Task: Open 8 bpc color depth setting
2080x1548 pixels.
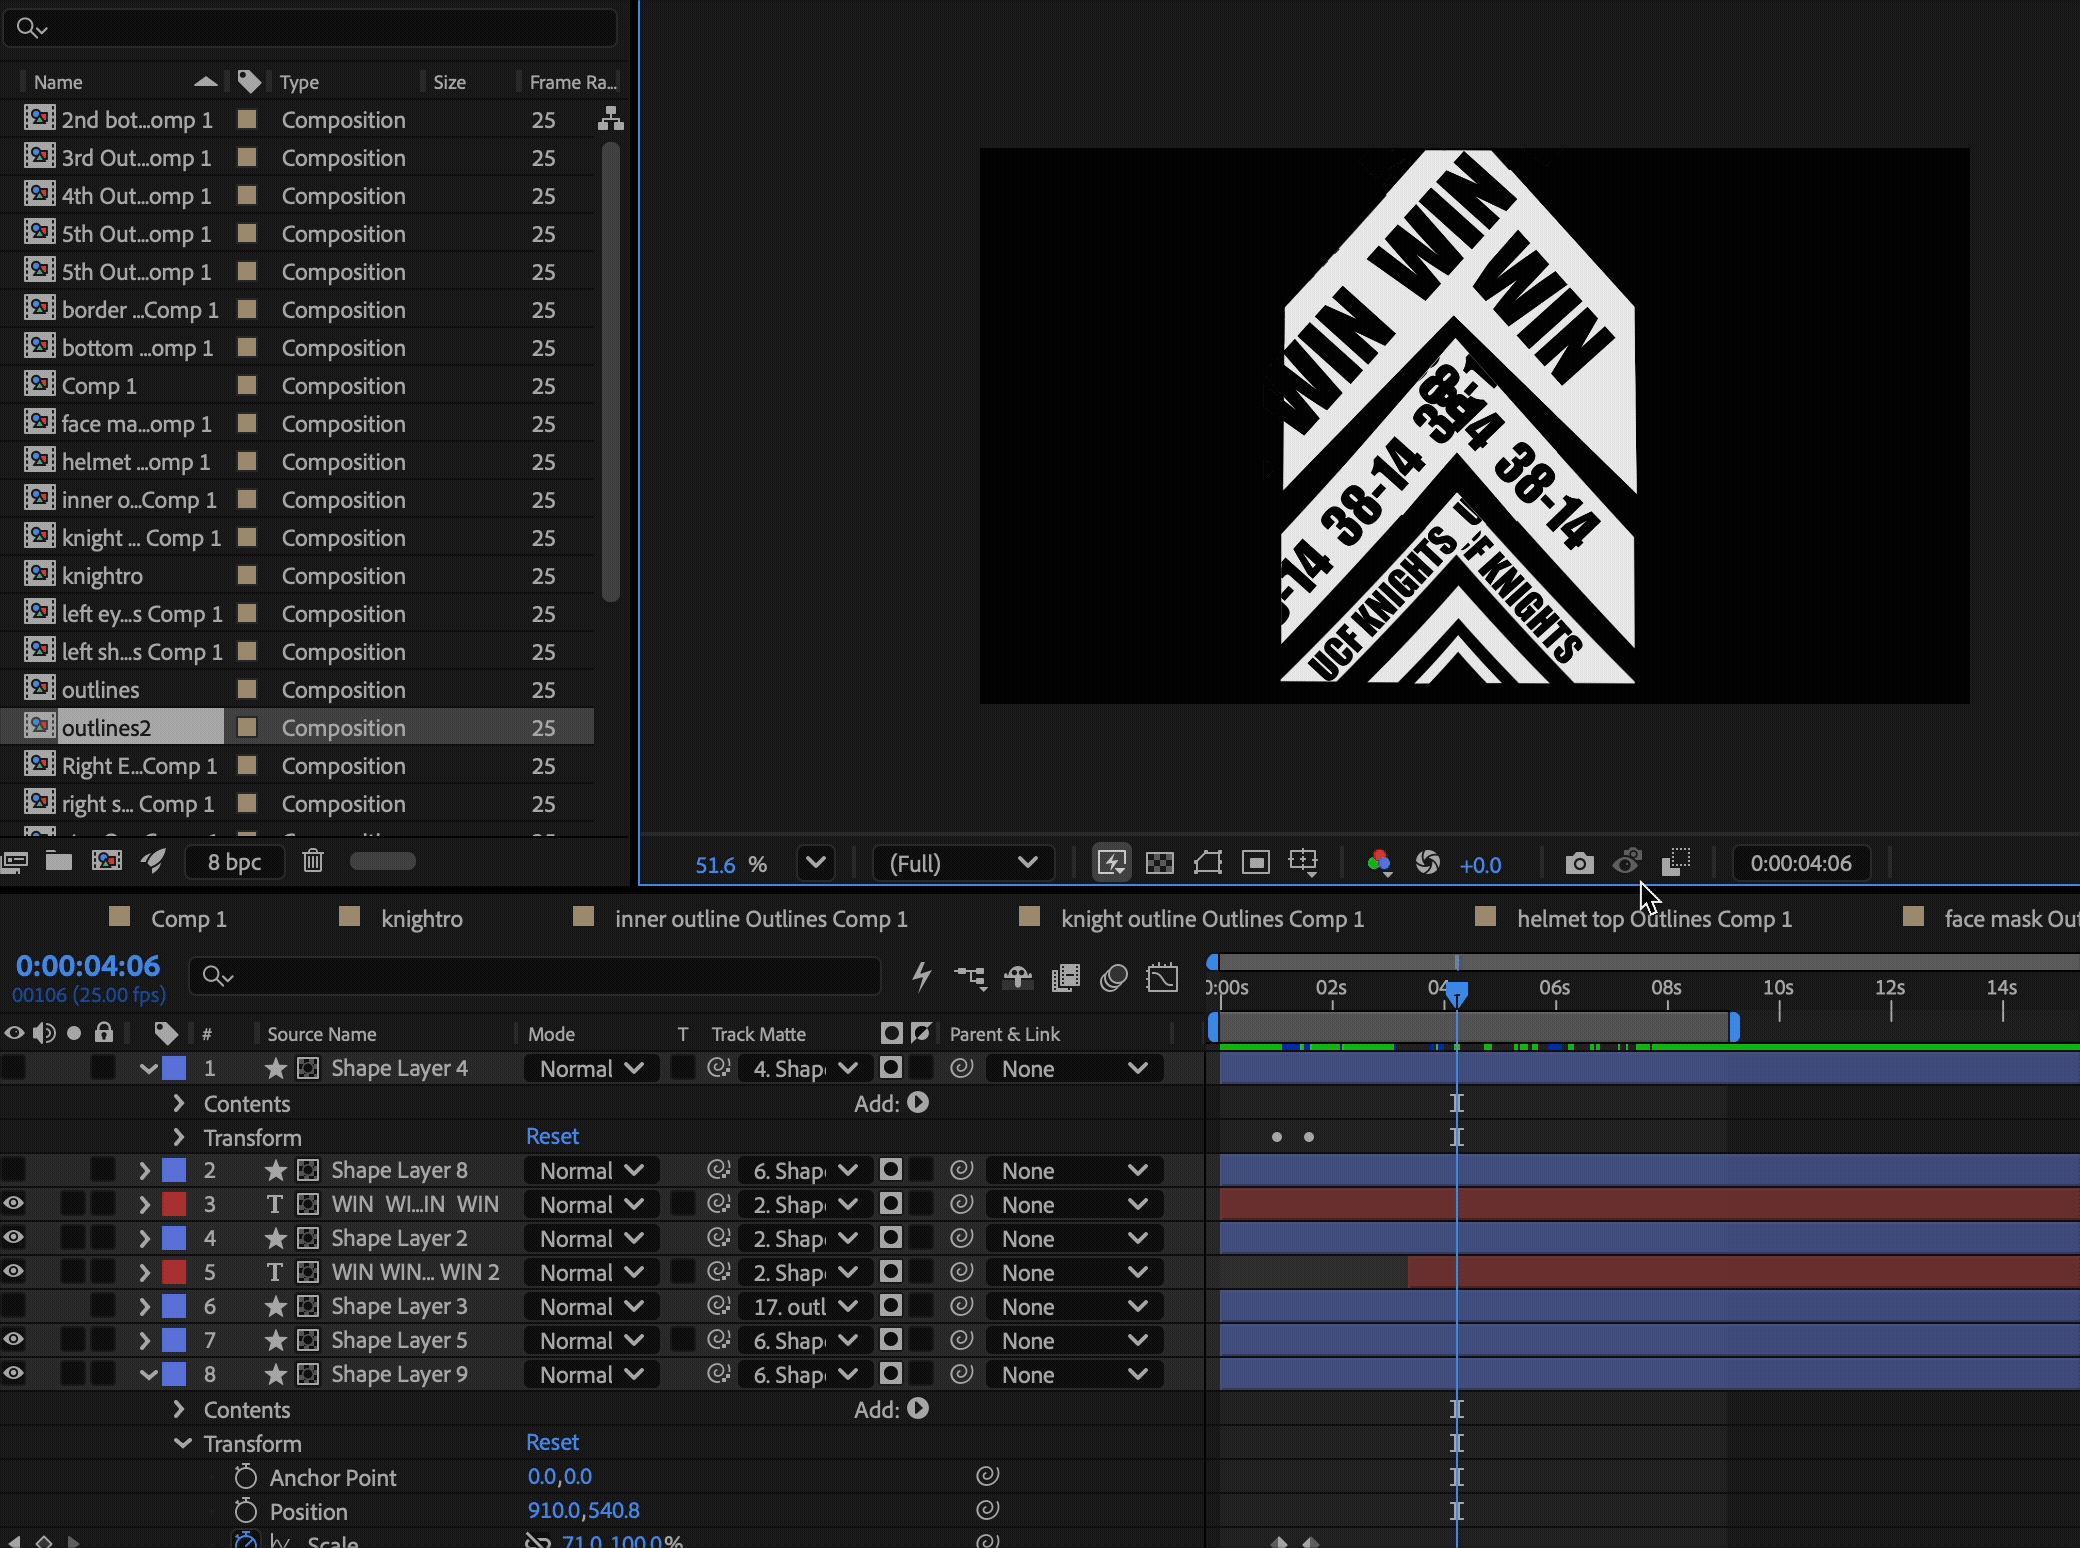Action: tap(234, 862)
